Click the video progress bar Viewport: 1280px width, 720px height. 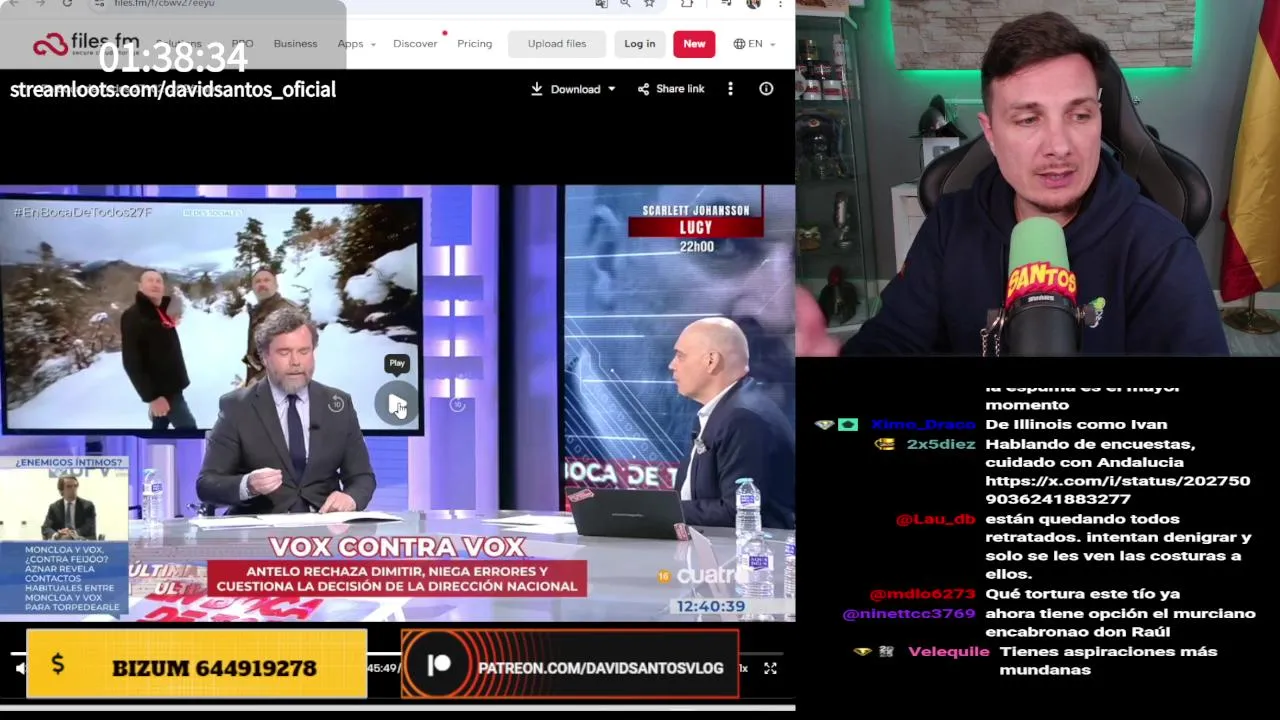(x=397, y=653)
